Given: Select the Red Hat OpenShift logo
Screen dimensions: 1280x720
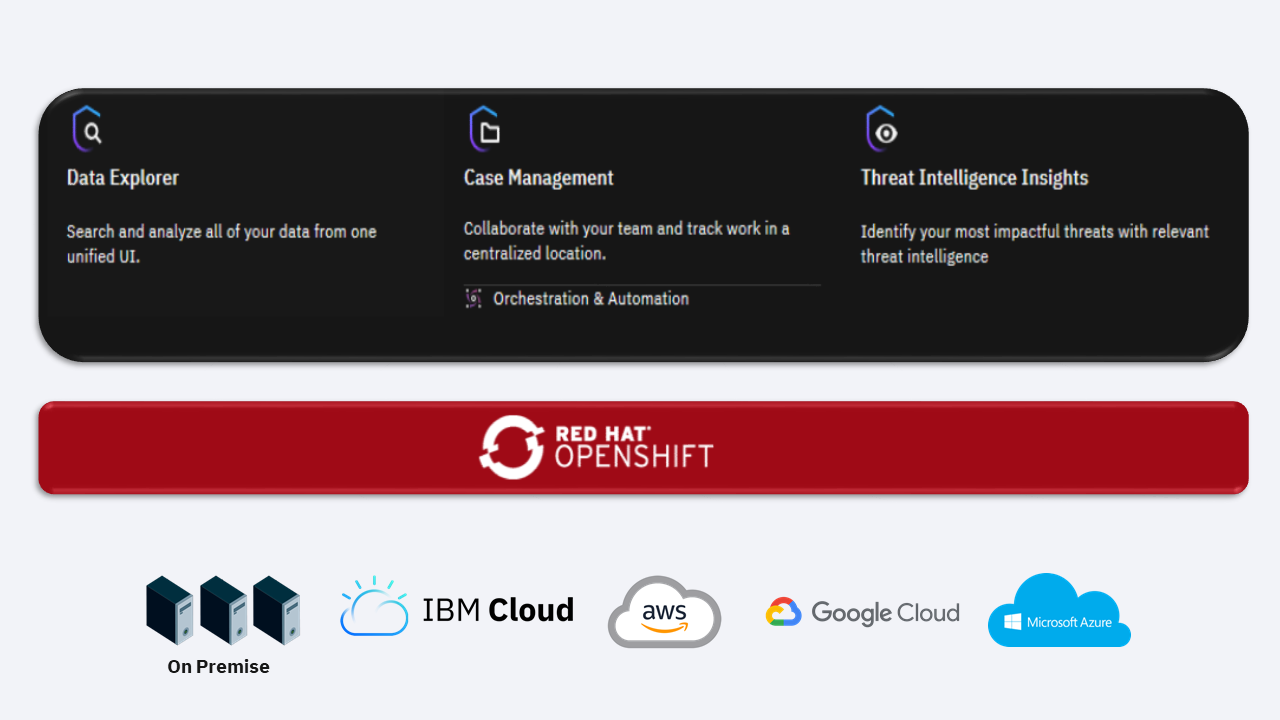Looking at the screenshot, I should [596, 447].
